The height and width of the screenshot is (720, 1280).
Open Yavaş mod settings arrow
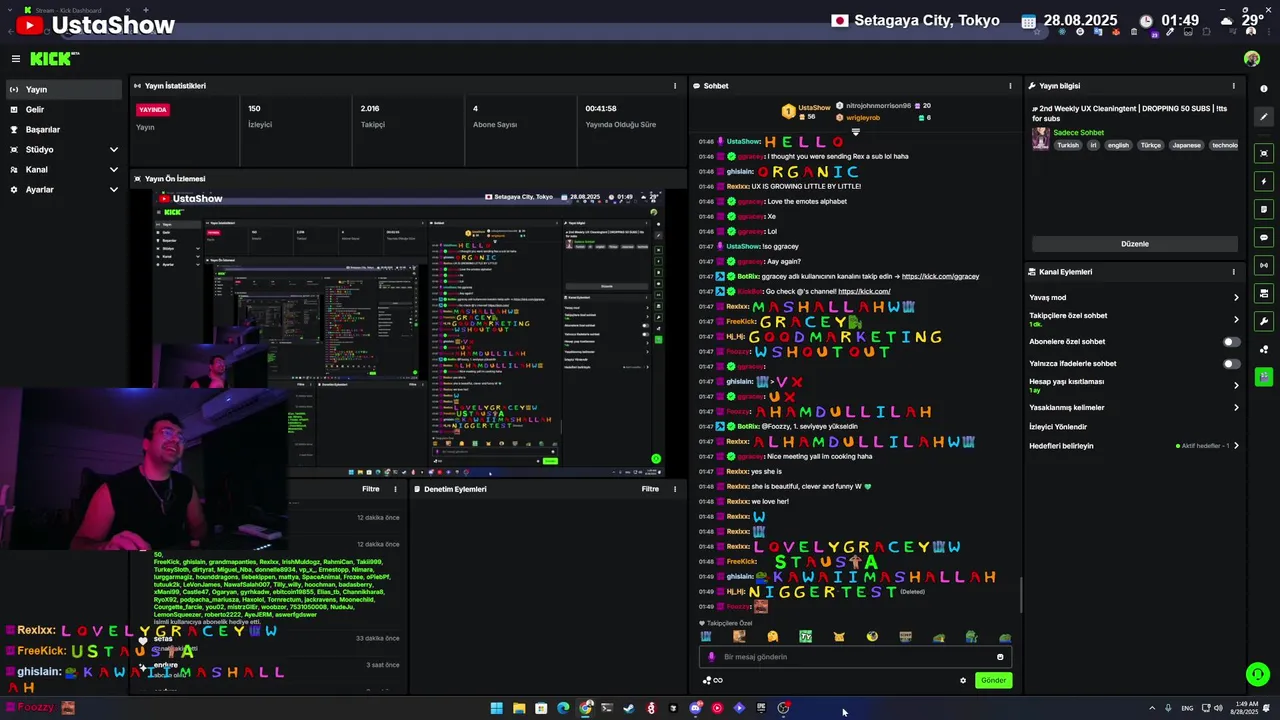tap(1235, 298)
